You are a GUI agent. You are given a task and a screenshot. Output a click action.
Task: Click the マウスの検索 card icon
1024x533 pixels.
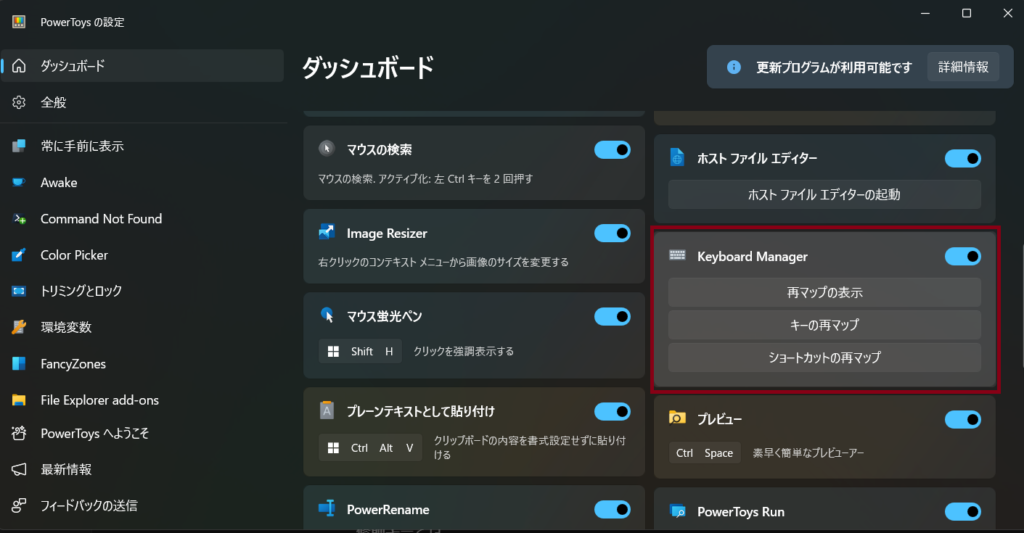[327, 149]
